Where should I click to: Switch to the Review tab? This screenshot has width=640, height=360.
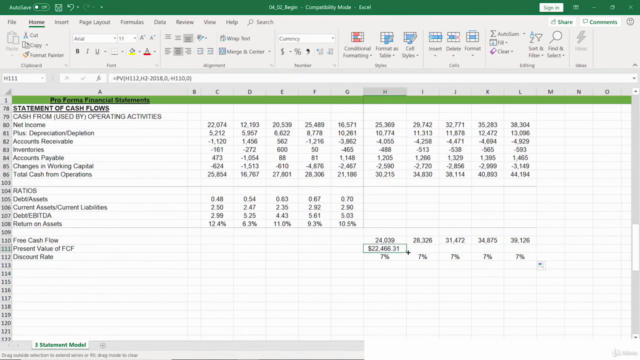[x=184, y=22]
